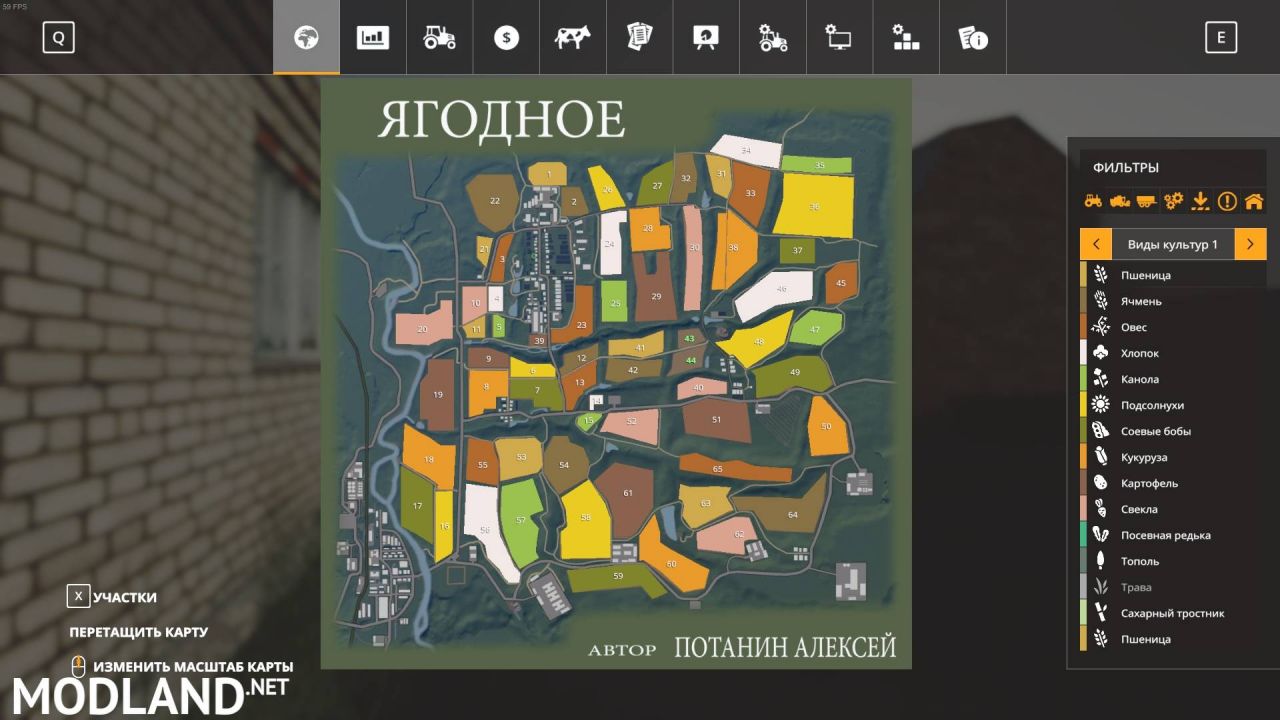Open the vehicles overview tractor tab
The width and height of the screenshot is (1280, 720).
click(440, 38)
